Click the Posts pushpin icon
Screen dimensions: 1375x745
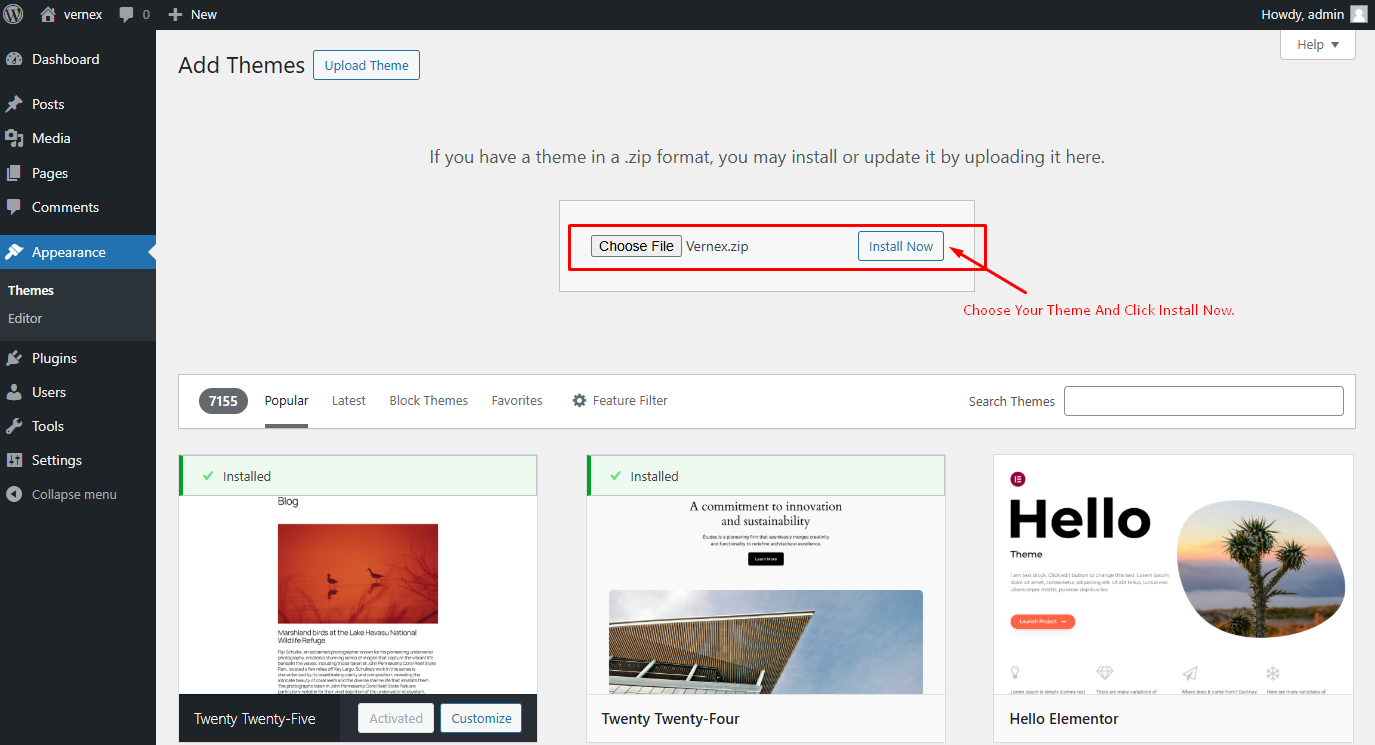point(14,104)
